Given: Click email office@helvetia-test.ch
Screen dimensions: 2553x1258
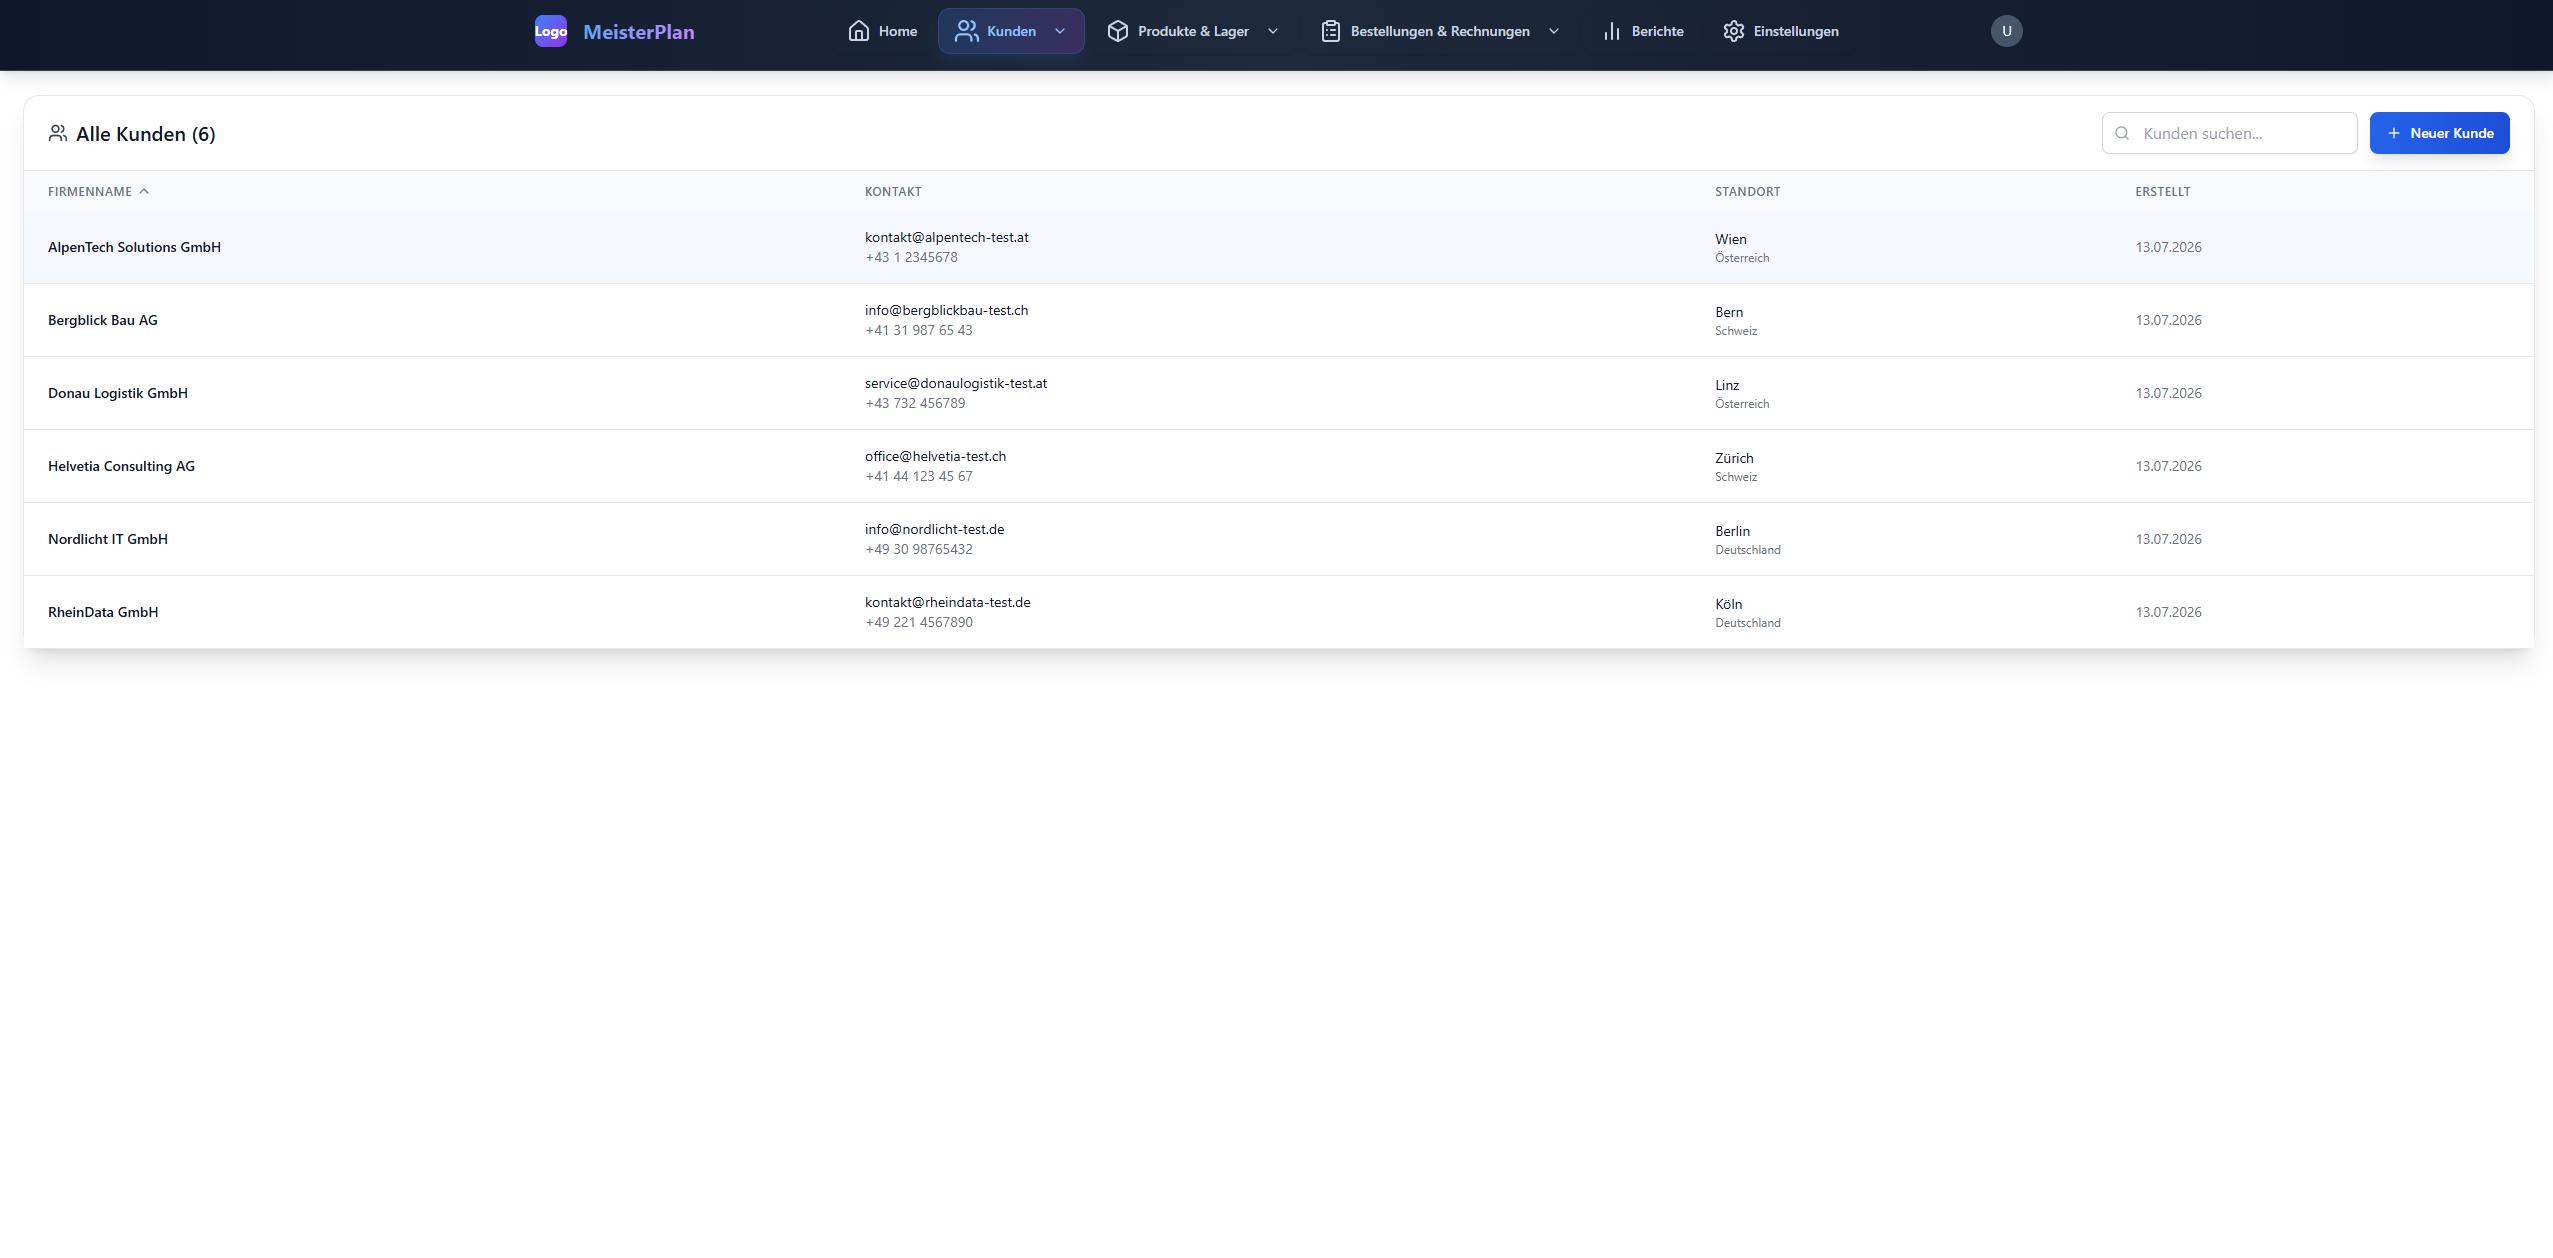Looking at the screenshot, I should click(x=935, y=456).
